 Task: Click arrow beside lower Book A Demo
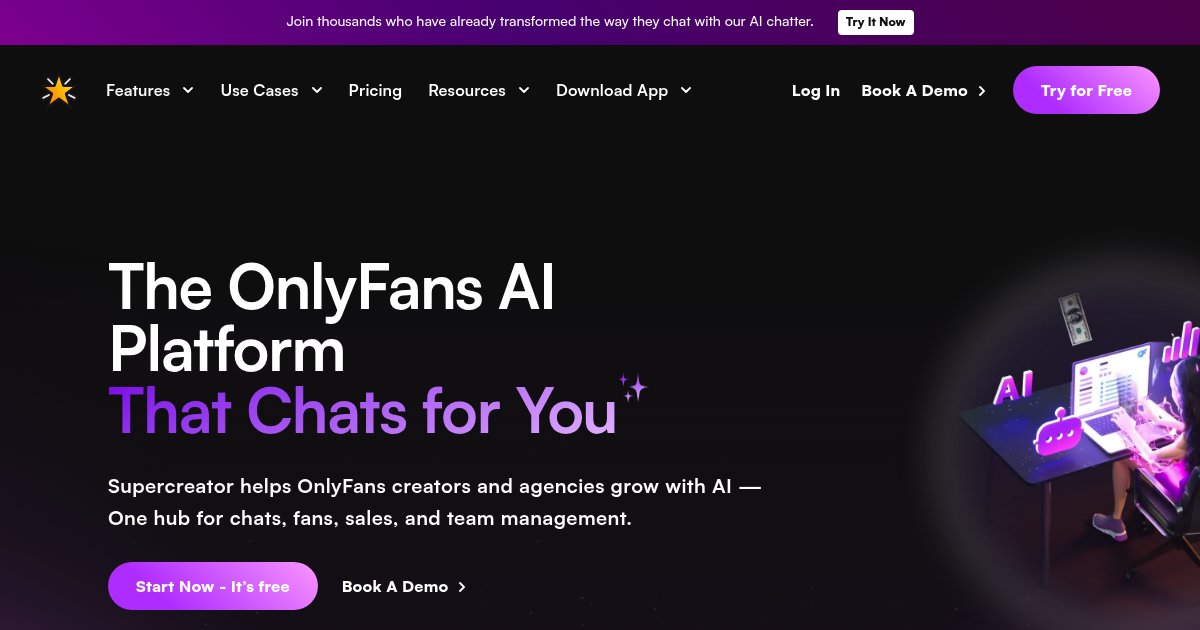click(x=462, y=587)
